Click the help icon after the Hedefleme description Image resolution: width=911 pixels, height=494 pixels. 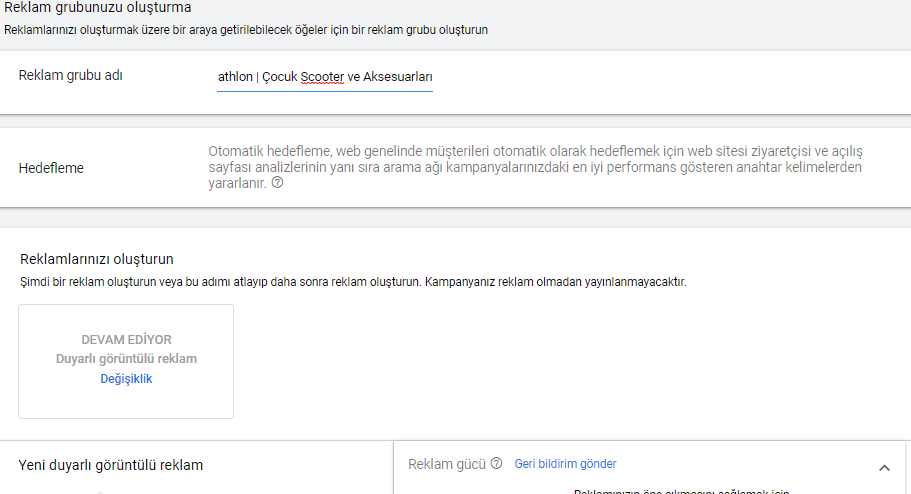point(277,184)
